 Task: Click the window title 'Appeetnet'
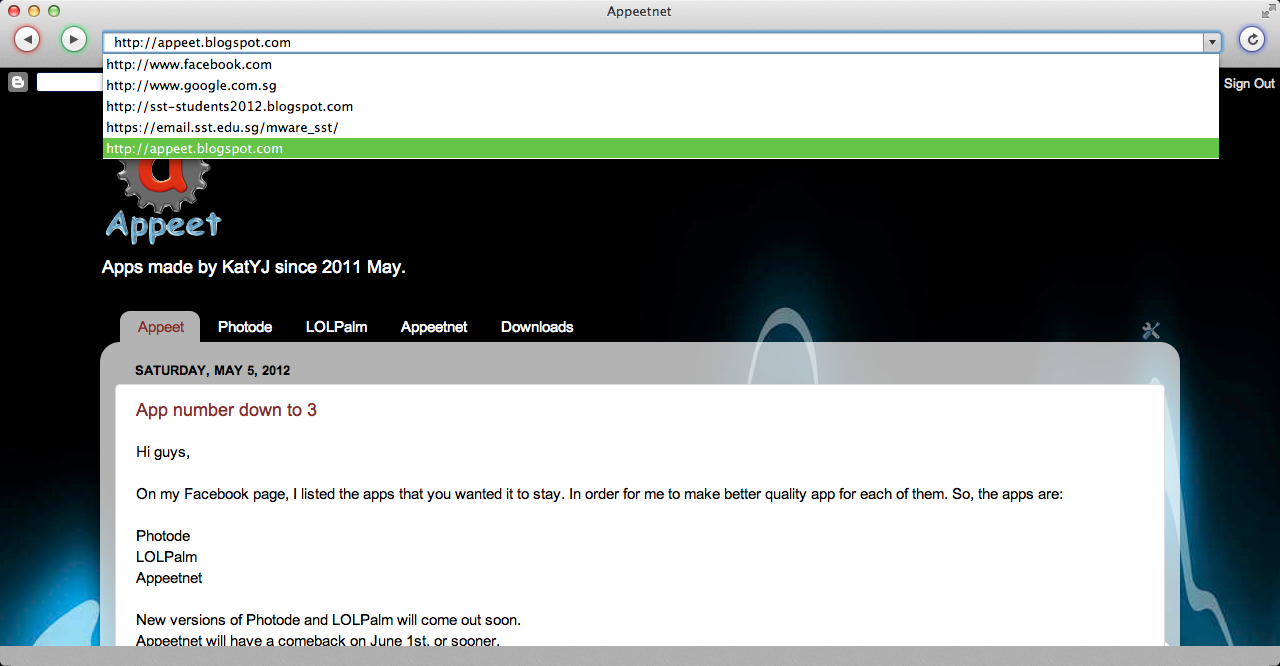639,11
